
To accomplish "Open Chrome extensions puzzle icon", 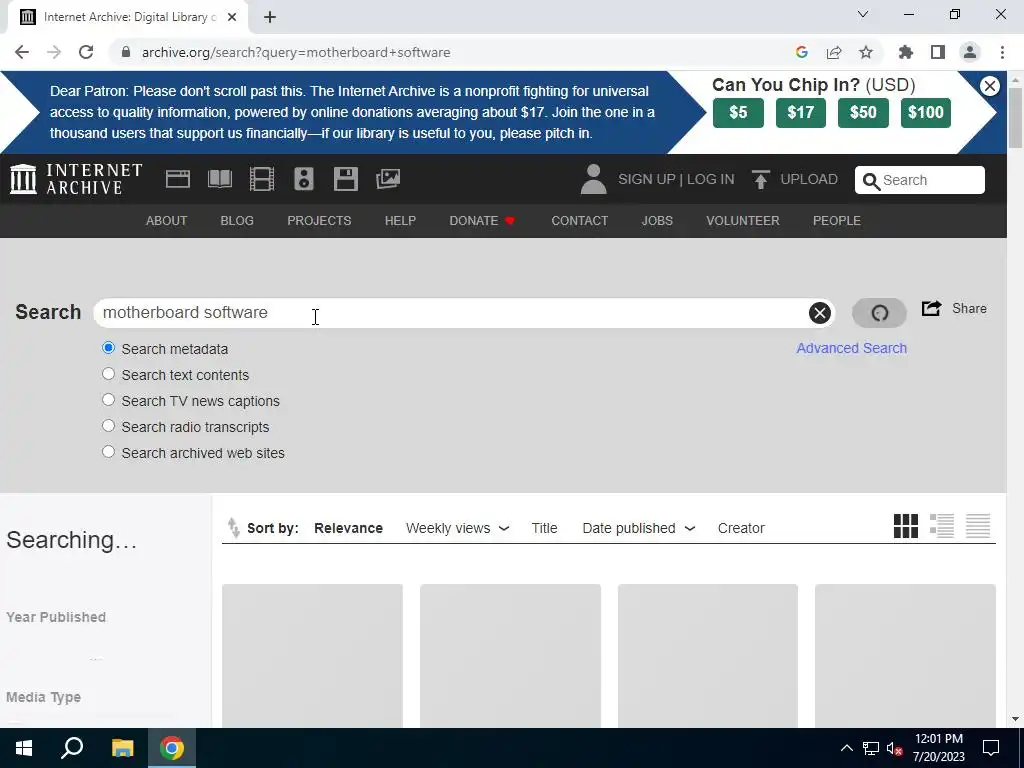I will tap(905, 52).
